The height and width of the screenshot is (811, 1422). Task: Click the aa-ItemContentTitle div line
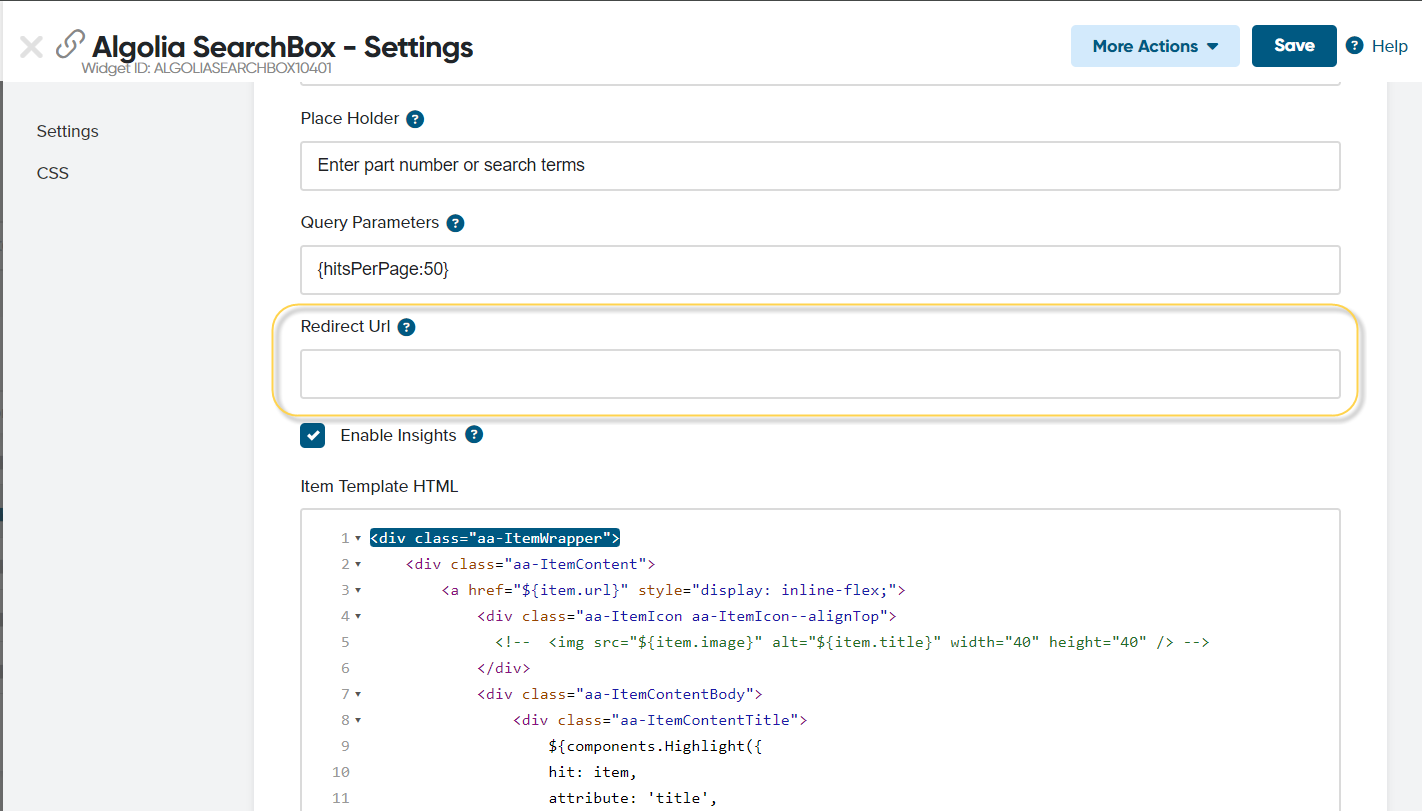(660, 720)
